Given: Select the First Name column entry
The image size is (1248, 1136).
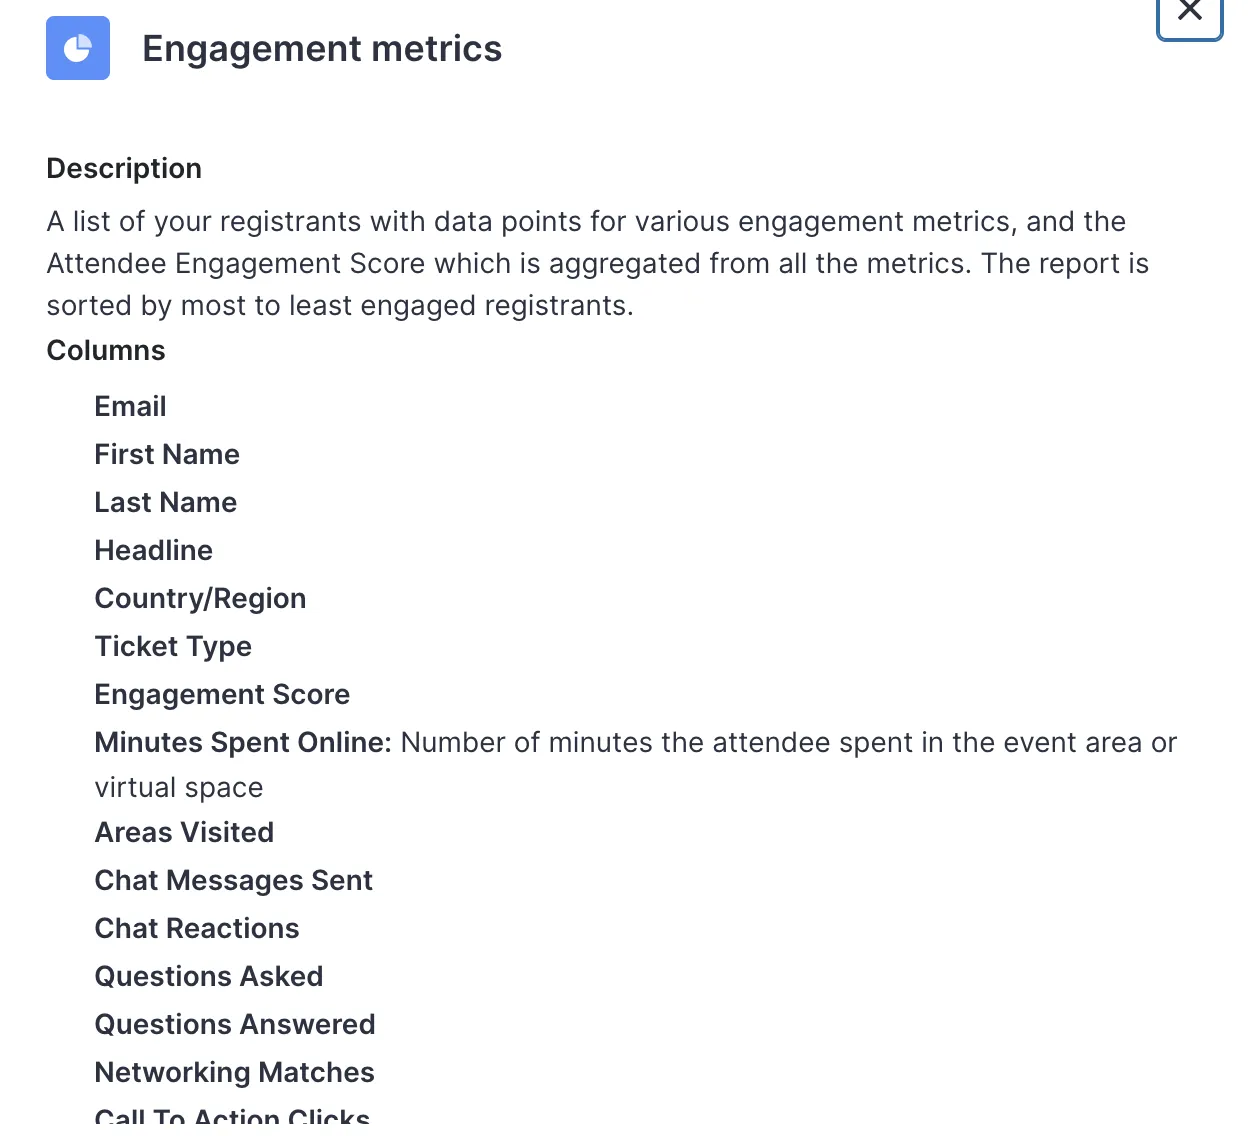Looking at the screenshot, I should (x=167, y=454).
